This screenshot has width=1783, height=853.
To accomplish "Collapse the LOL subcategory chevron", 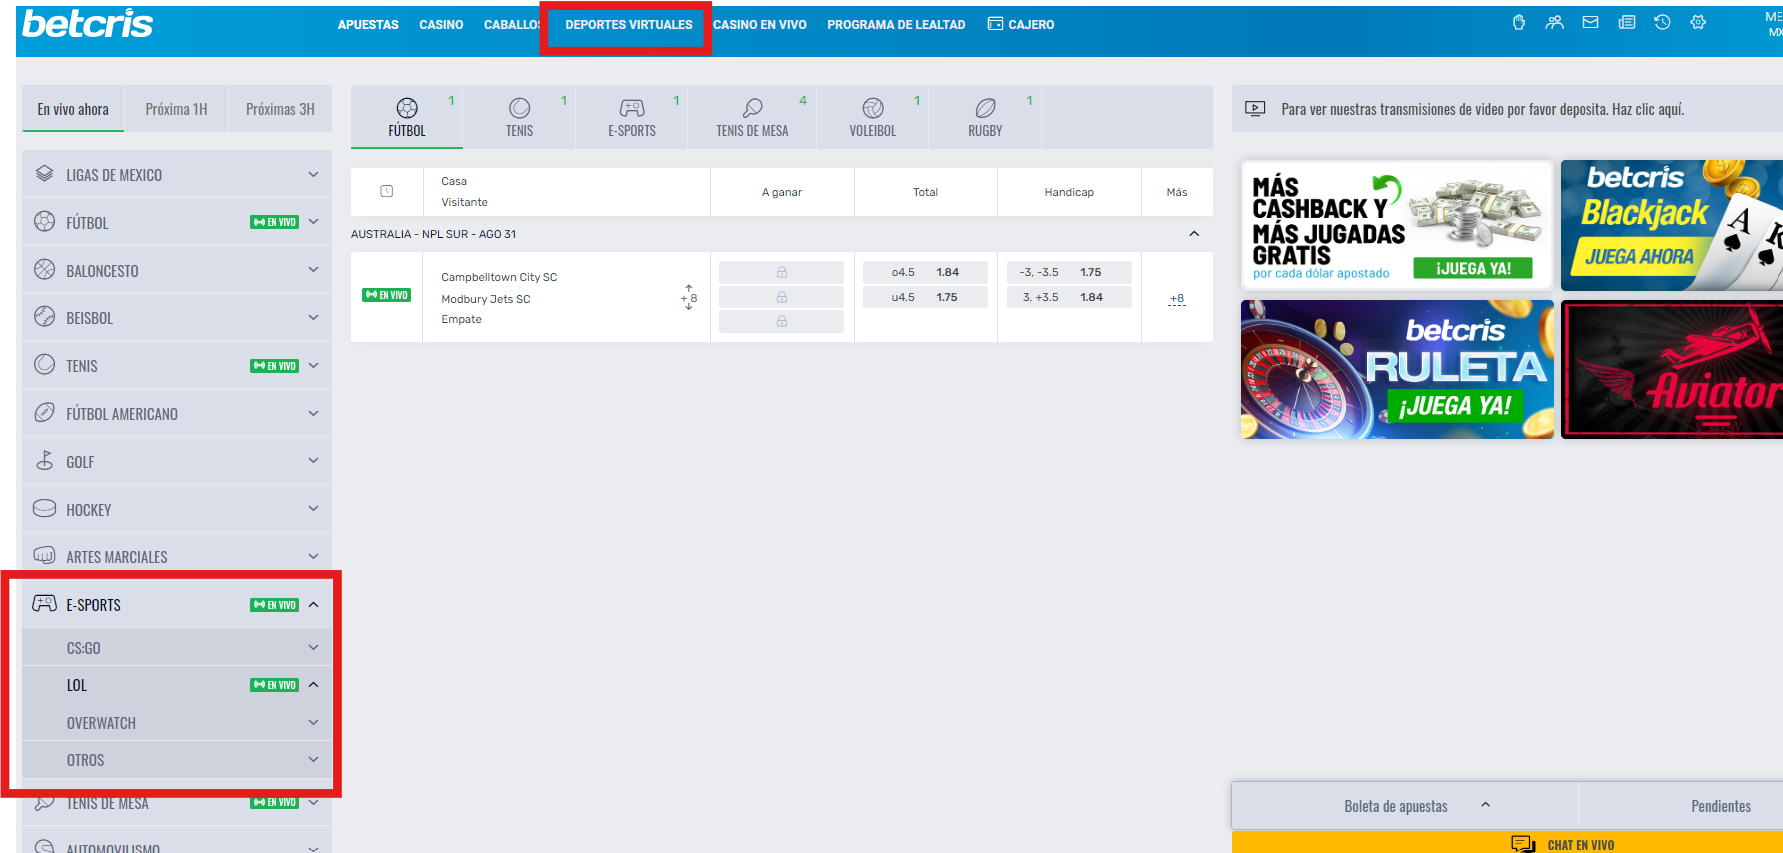I will pyautogui.click(x=313, y=685).
